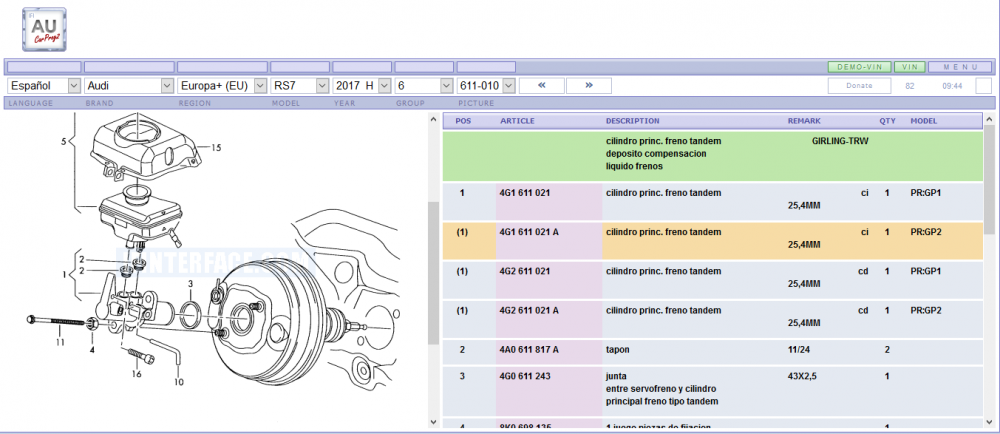Click the diagram panel scroll down arrow
The image size is (1000, 434).
coord(433,422)
